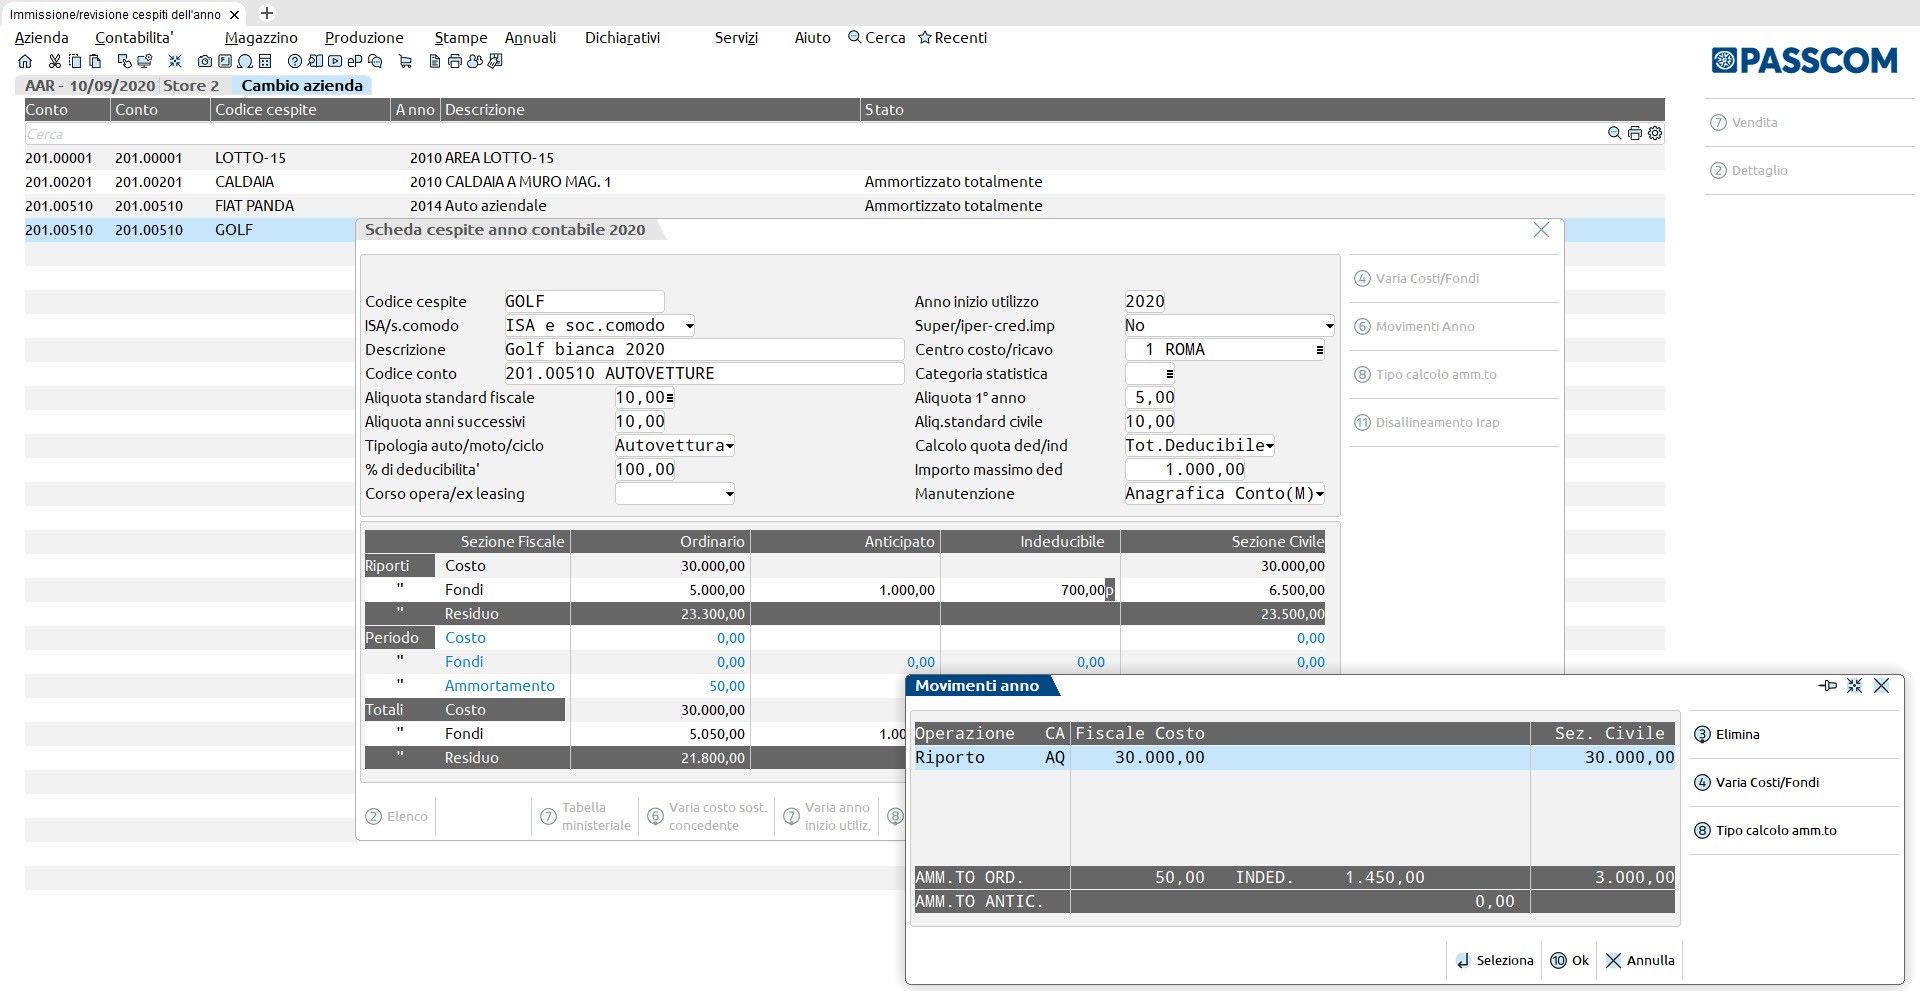The width and height of the screenshot is (1920, 991).
Task: Click the printer icon in list search row
Action: pyautogui.click(x=1635, y=133)
